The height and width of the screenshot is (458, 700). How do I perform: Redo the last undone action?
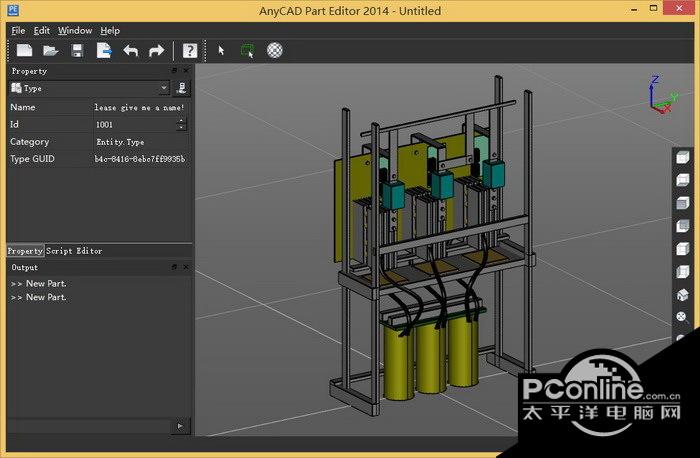(156, 50)
